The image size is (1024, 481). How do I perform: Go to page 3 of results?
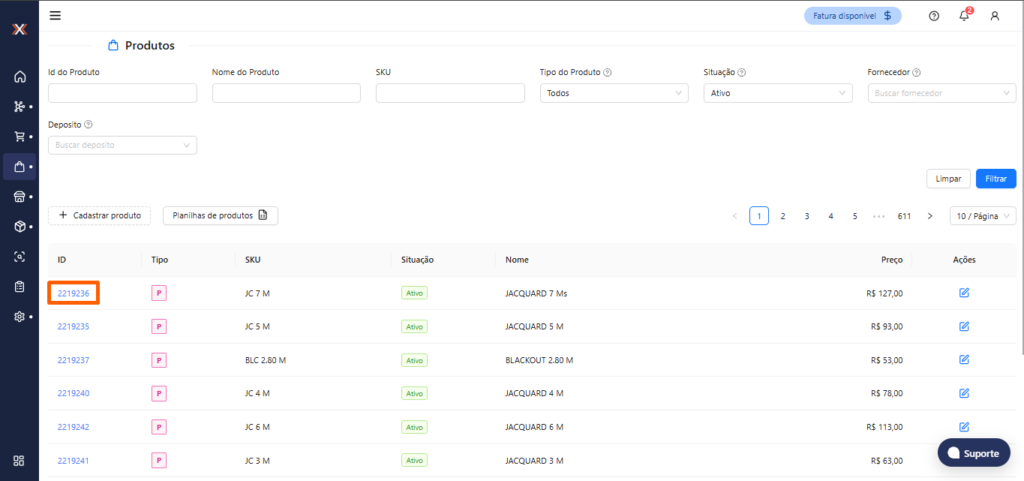point(807,216)
